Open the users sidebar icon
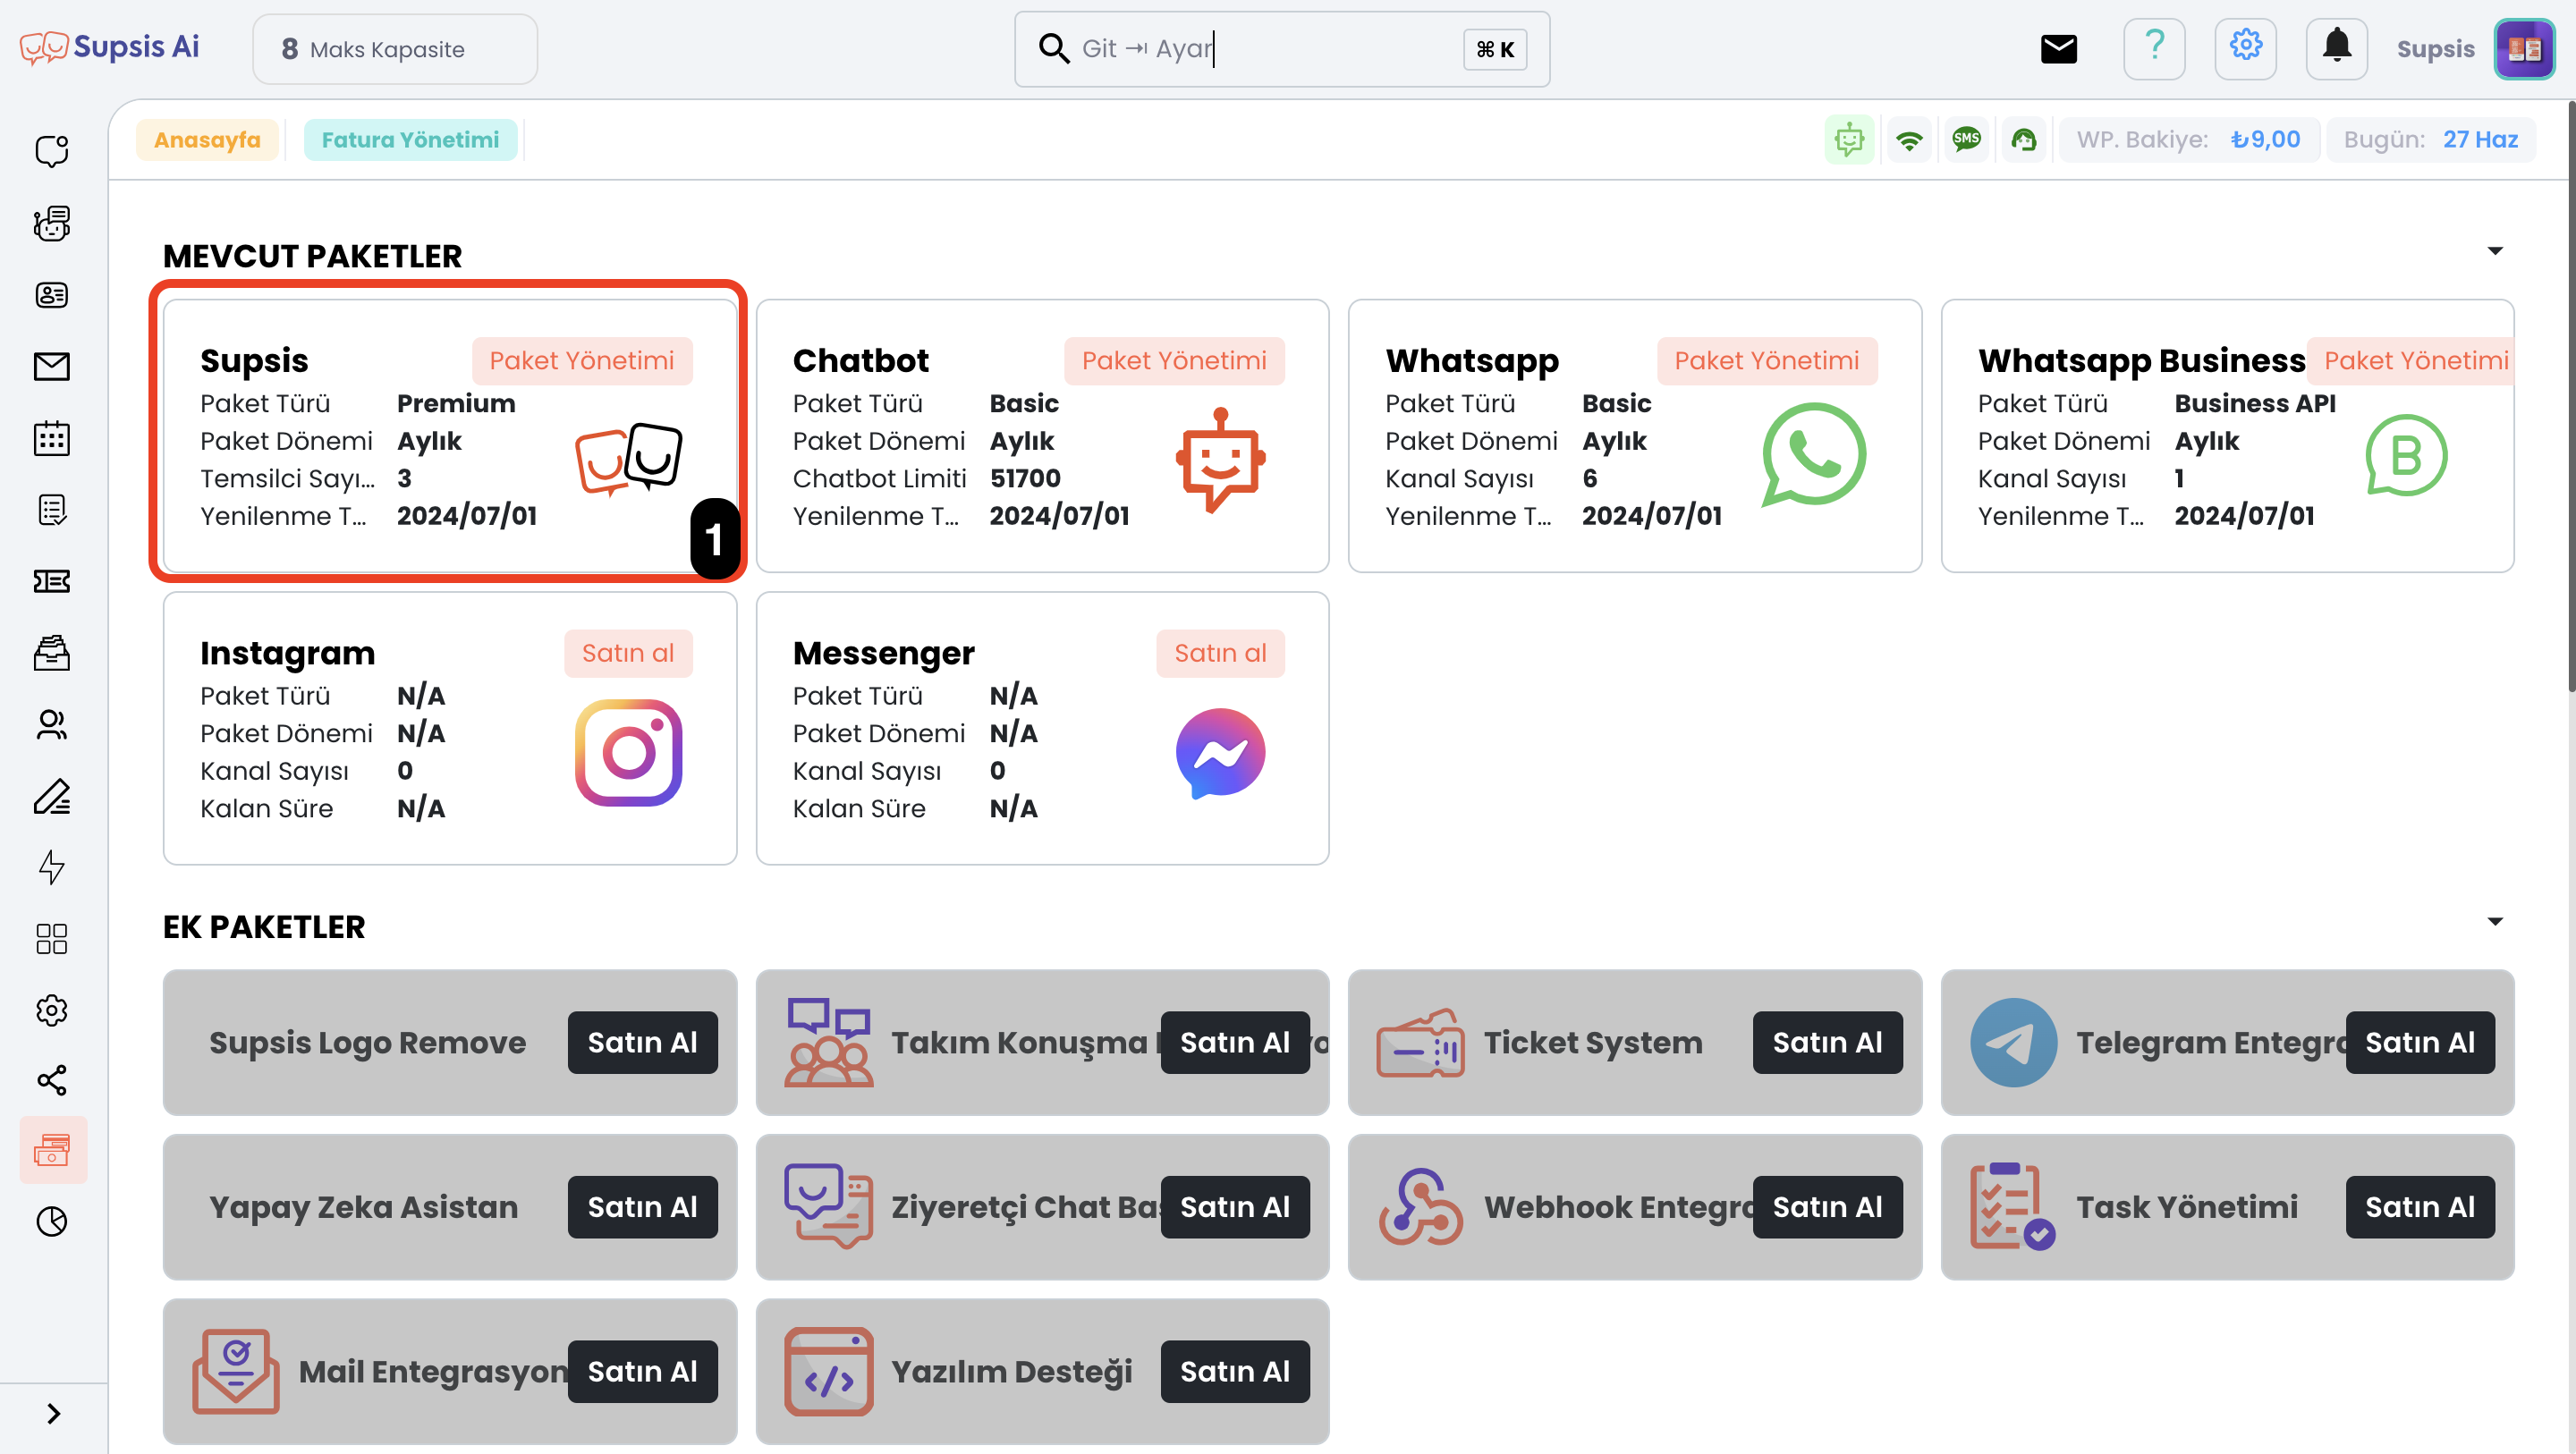The image size is (2576, 1454). [52, 724]
